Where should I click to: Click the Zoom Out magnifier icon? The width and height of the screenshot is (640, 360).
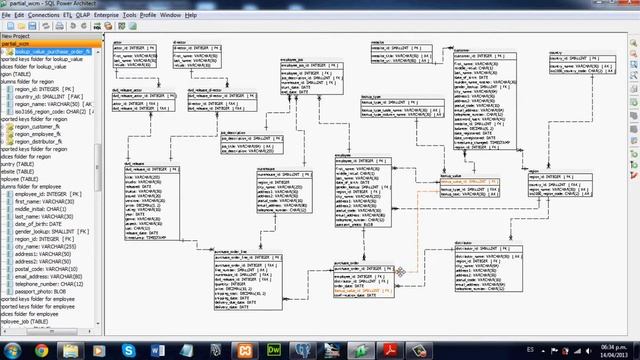tap(634, 54)
